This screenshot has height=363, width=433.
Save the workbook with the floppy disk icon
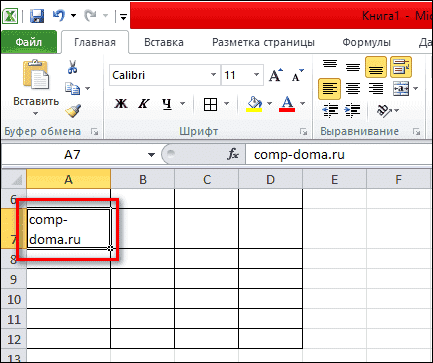pyautogui.click(x=37, y=16)
